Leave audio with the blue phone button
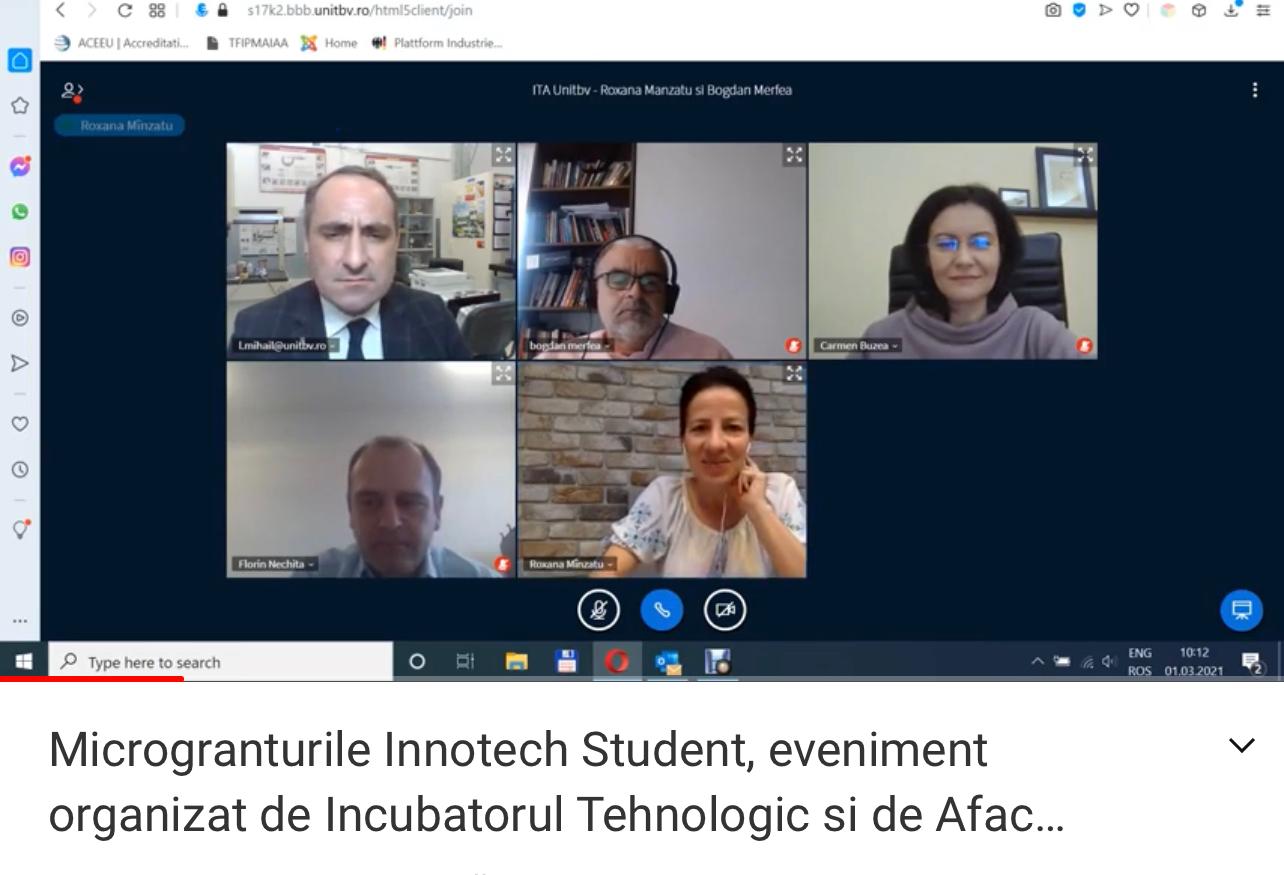 point(661,610)
